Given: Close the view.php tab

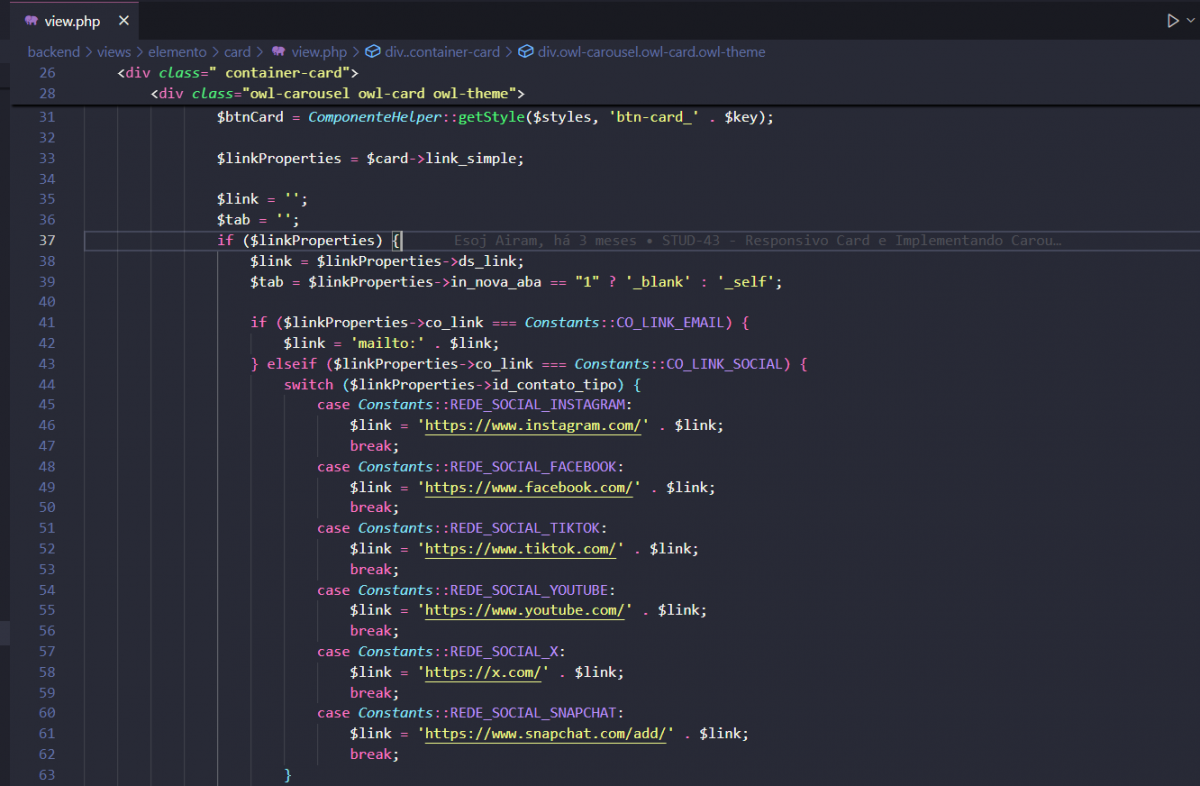Looking at the screenshot, I should pyautogui.click(x=120, y=21).
